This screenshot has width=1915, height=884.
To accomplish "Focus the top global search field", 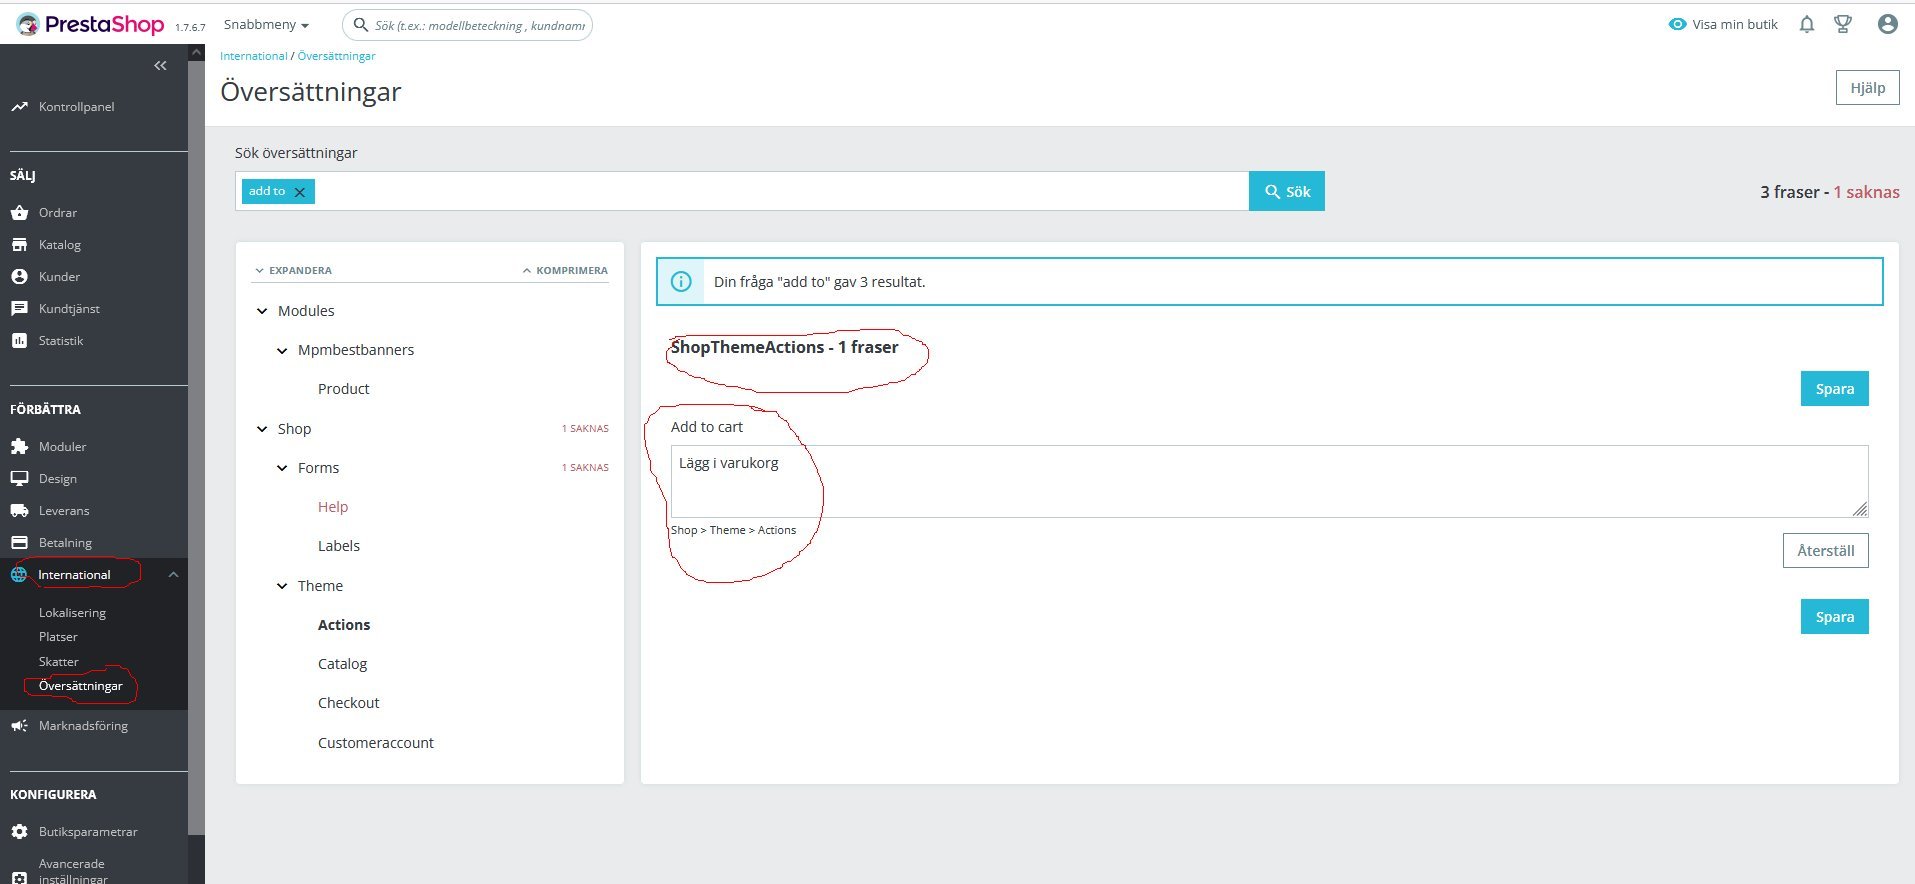I will click(x=467, y=25).
